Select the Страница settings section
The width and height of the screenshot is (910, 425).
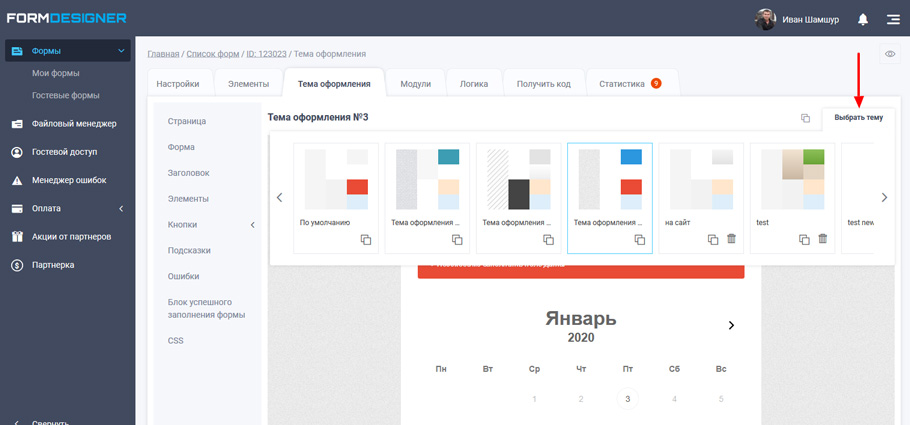(187, 121)
